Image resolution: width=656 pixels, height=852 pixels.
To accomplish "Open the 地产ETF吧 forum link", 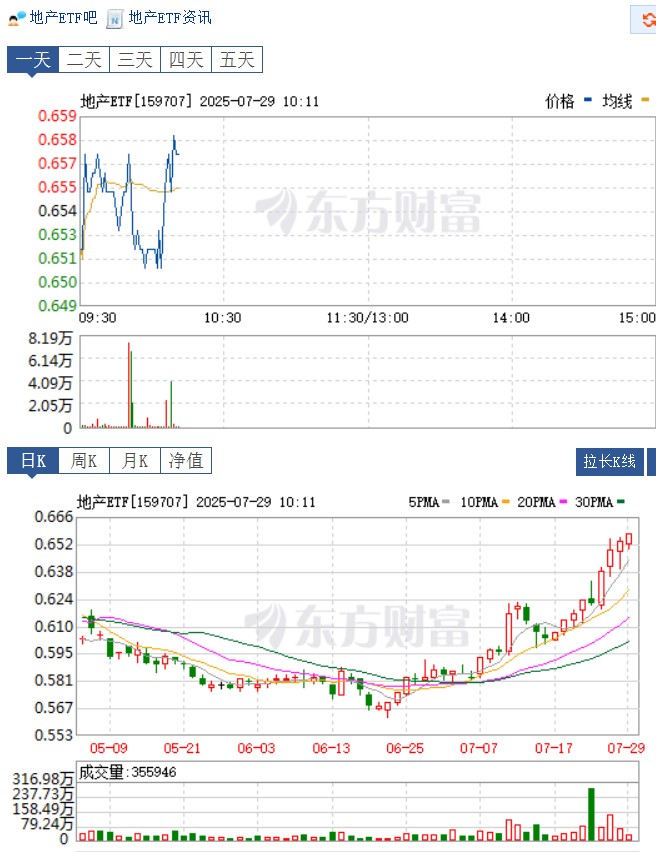I will click(x=63, y=17).
